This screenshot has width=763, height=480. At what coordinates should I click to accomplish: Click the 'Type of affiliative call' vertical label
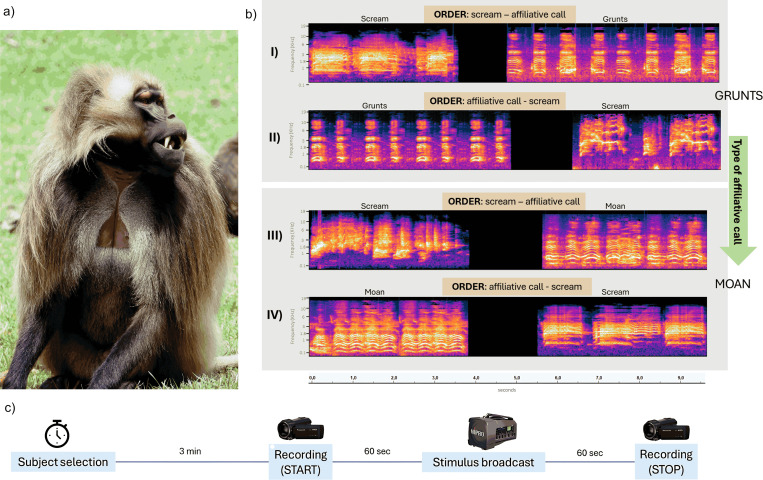[737, 191]
